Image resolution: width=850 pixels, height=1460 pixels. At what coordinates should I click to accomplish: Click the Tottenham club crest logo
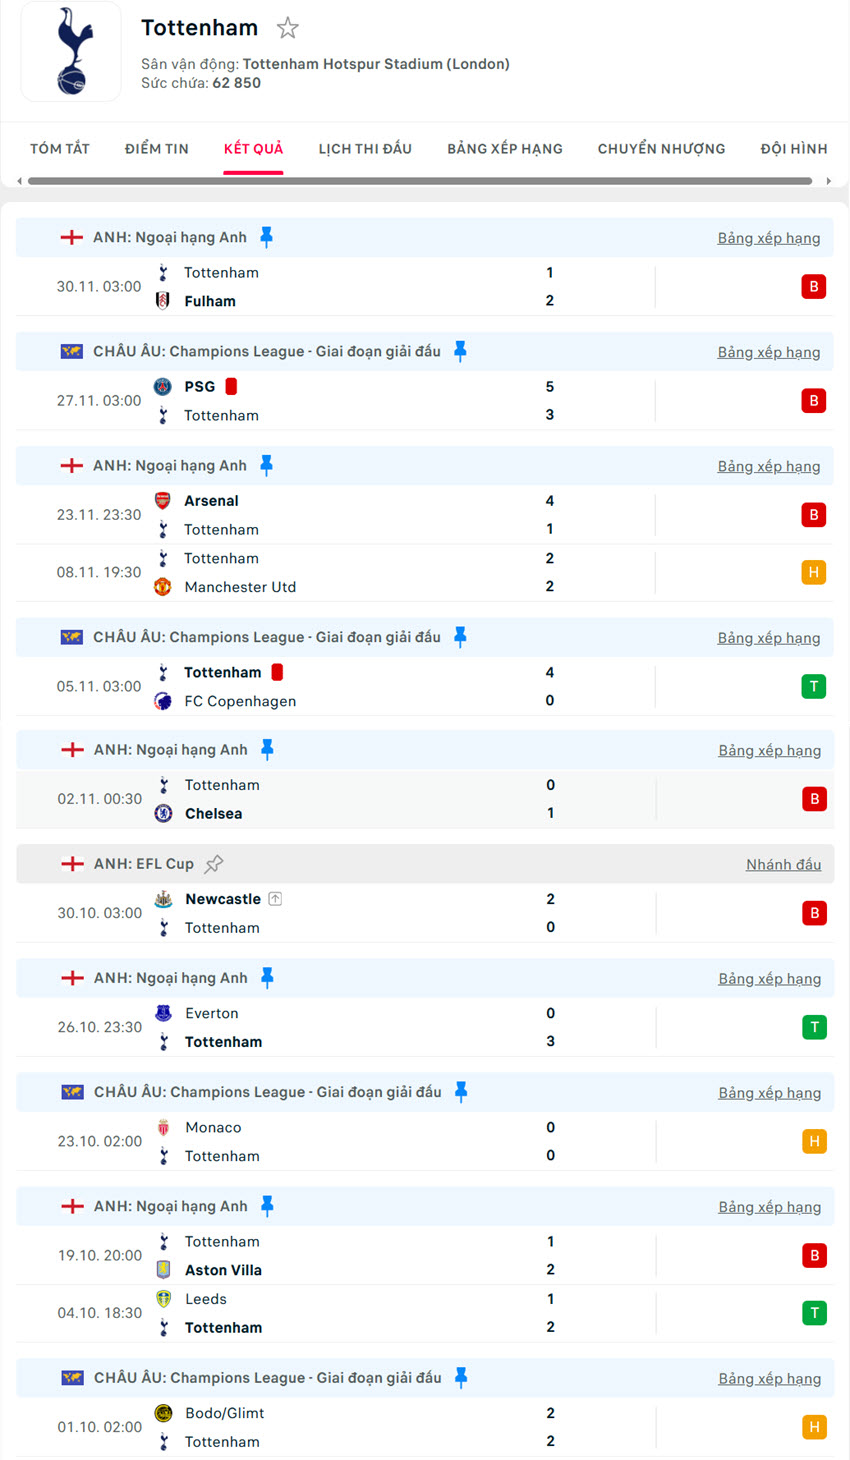[71, 51]
